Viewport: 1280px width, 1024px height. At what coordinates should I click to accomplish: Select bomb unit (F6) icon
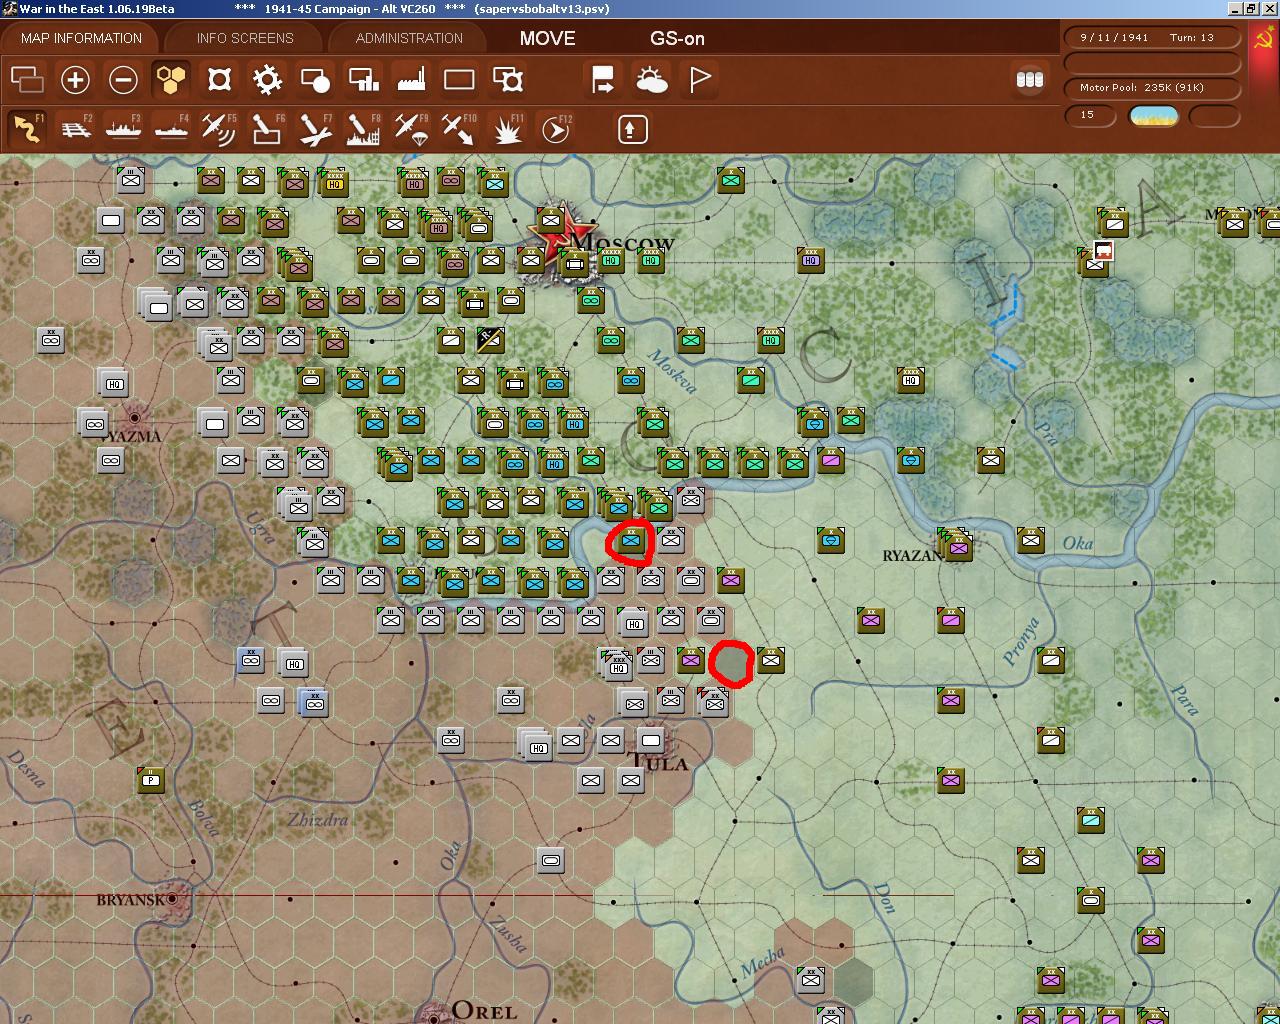tap(267, 128)
